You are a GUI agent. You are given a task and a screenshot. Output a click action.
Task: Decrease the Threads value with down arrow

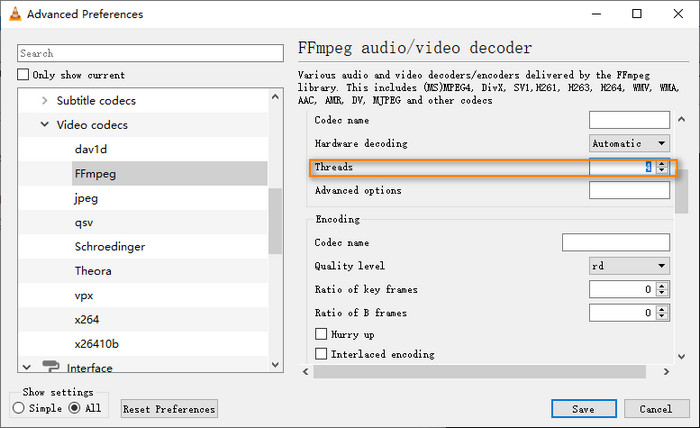pos(662,170)
